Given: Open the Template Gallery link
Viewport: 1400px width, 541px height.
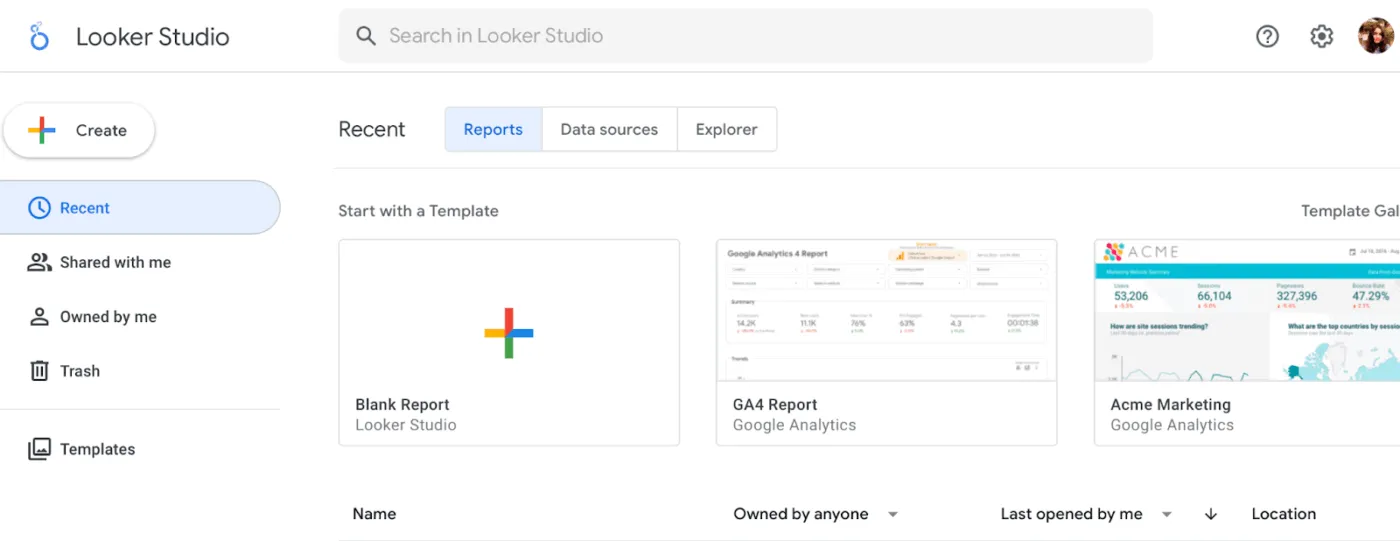Looking at the screenshot, I should (x=1350, y=211).
